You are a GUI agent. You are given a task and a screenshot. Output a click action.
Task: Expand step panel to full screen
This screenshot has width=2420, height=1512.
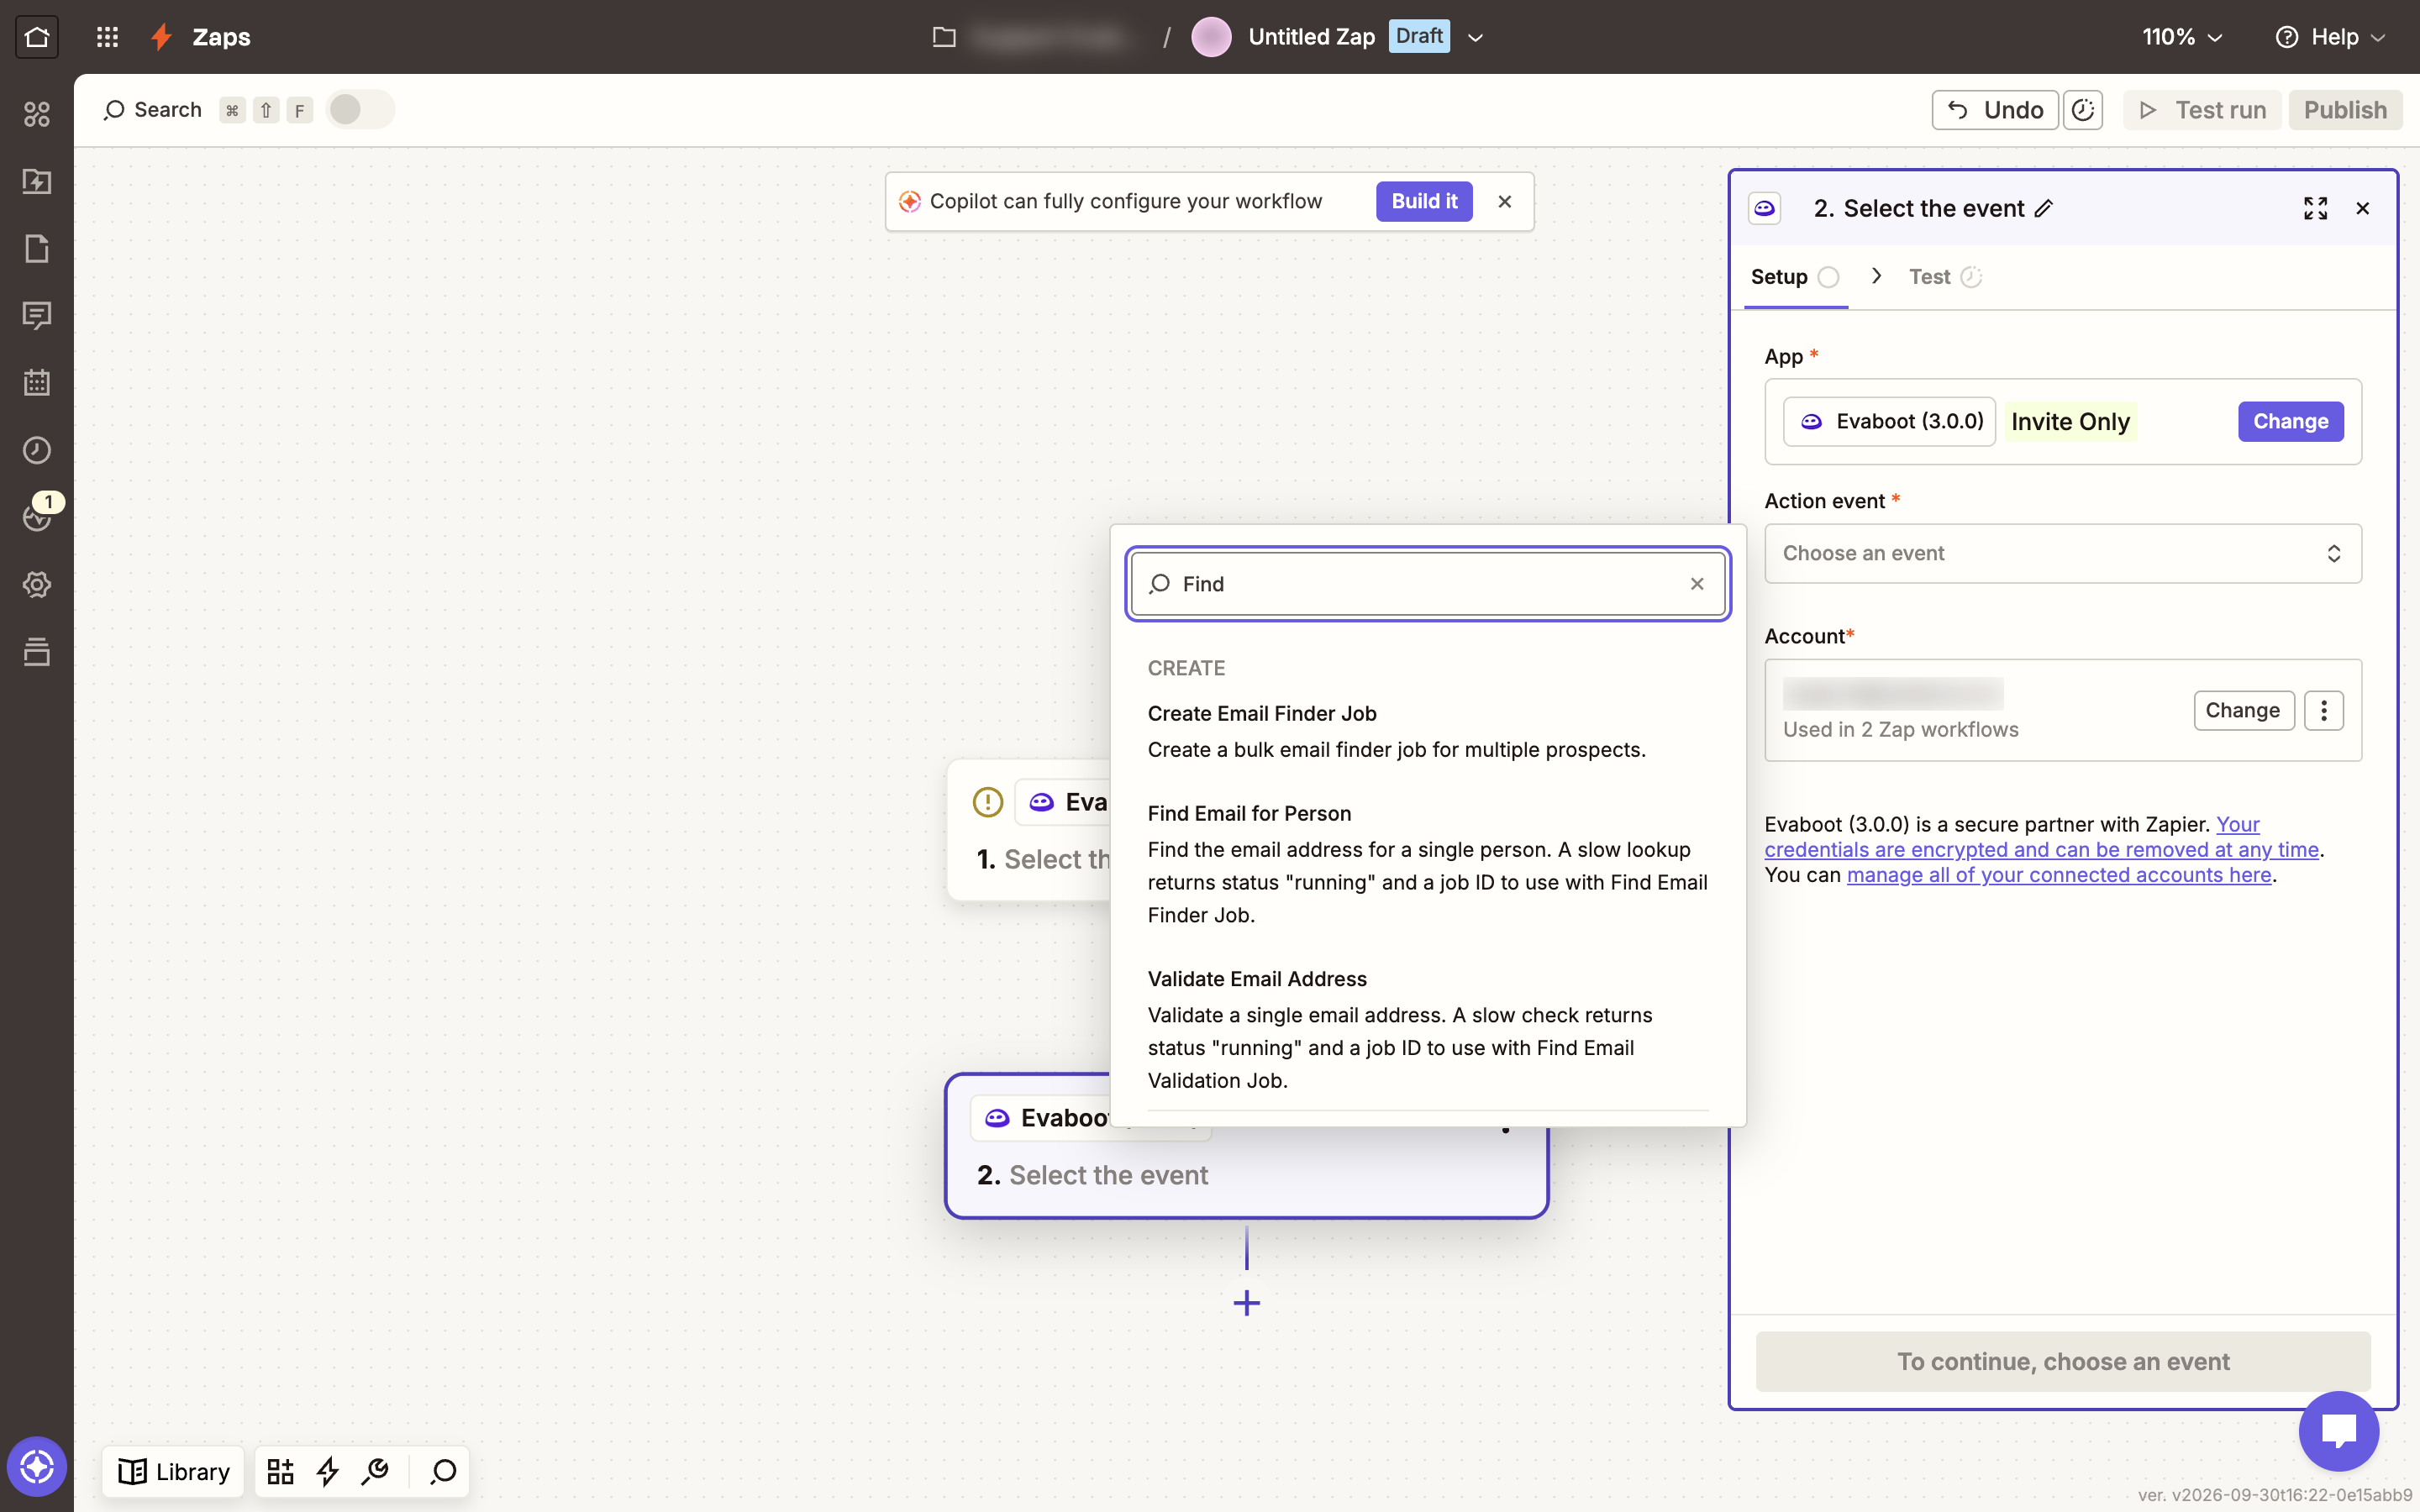[x=2316, y=208]
